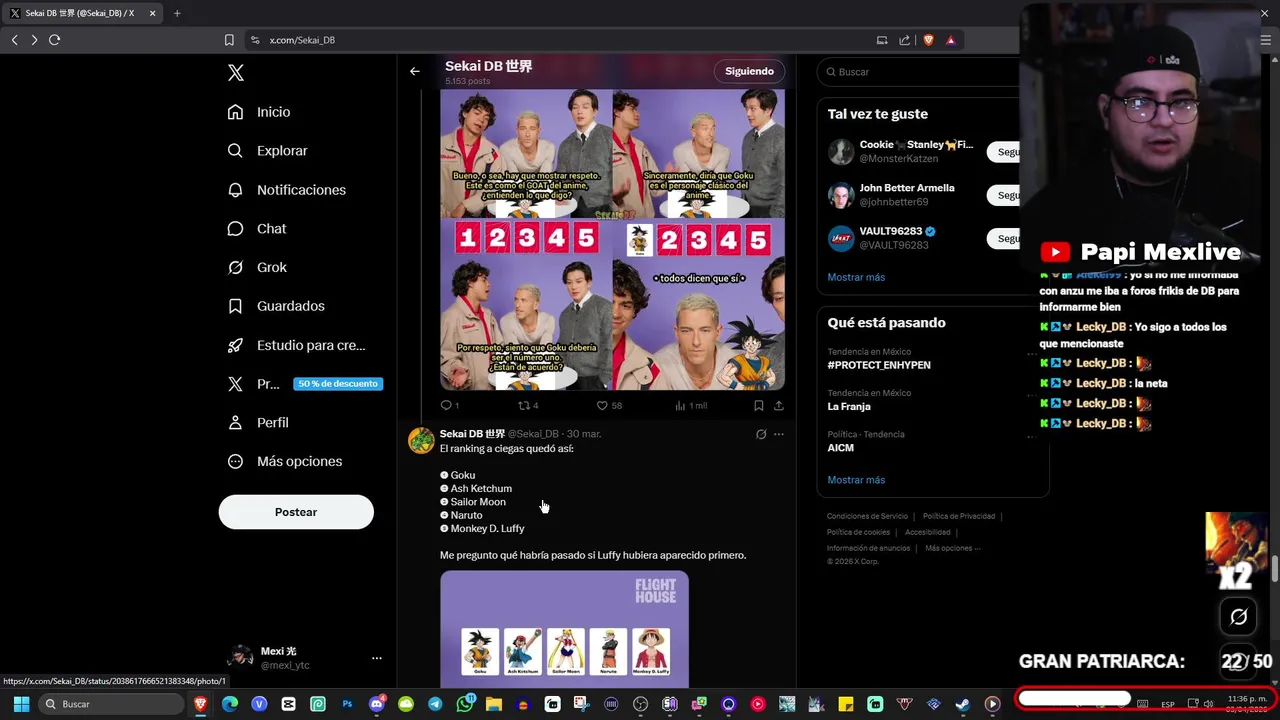Click the Brave Shields lion icon
The width and height of the screenshot is (1280, 720).
928,40
